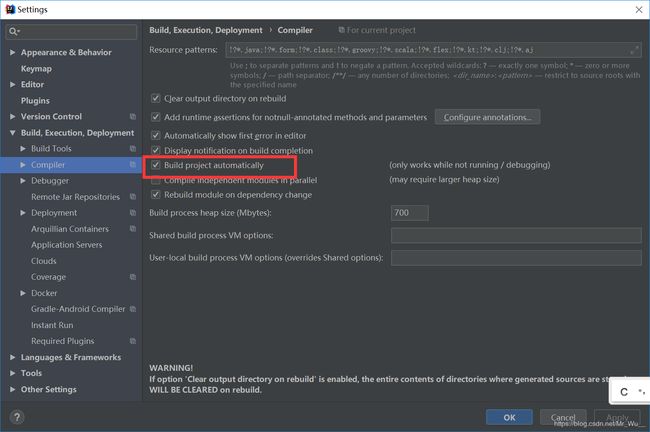
Task: Close the Settings dialog window
Action: [639, 10]
